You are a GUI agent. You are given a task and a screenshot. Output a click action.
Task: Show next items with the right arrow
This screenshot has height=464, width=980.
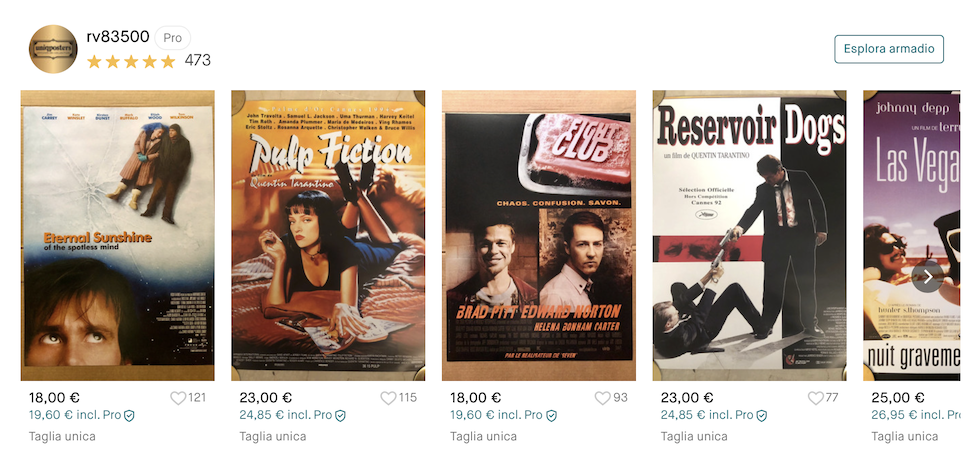coord(928,276)
